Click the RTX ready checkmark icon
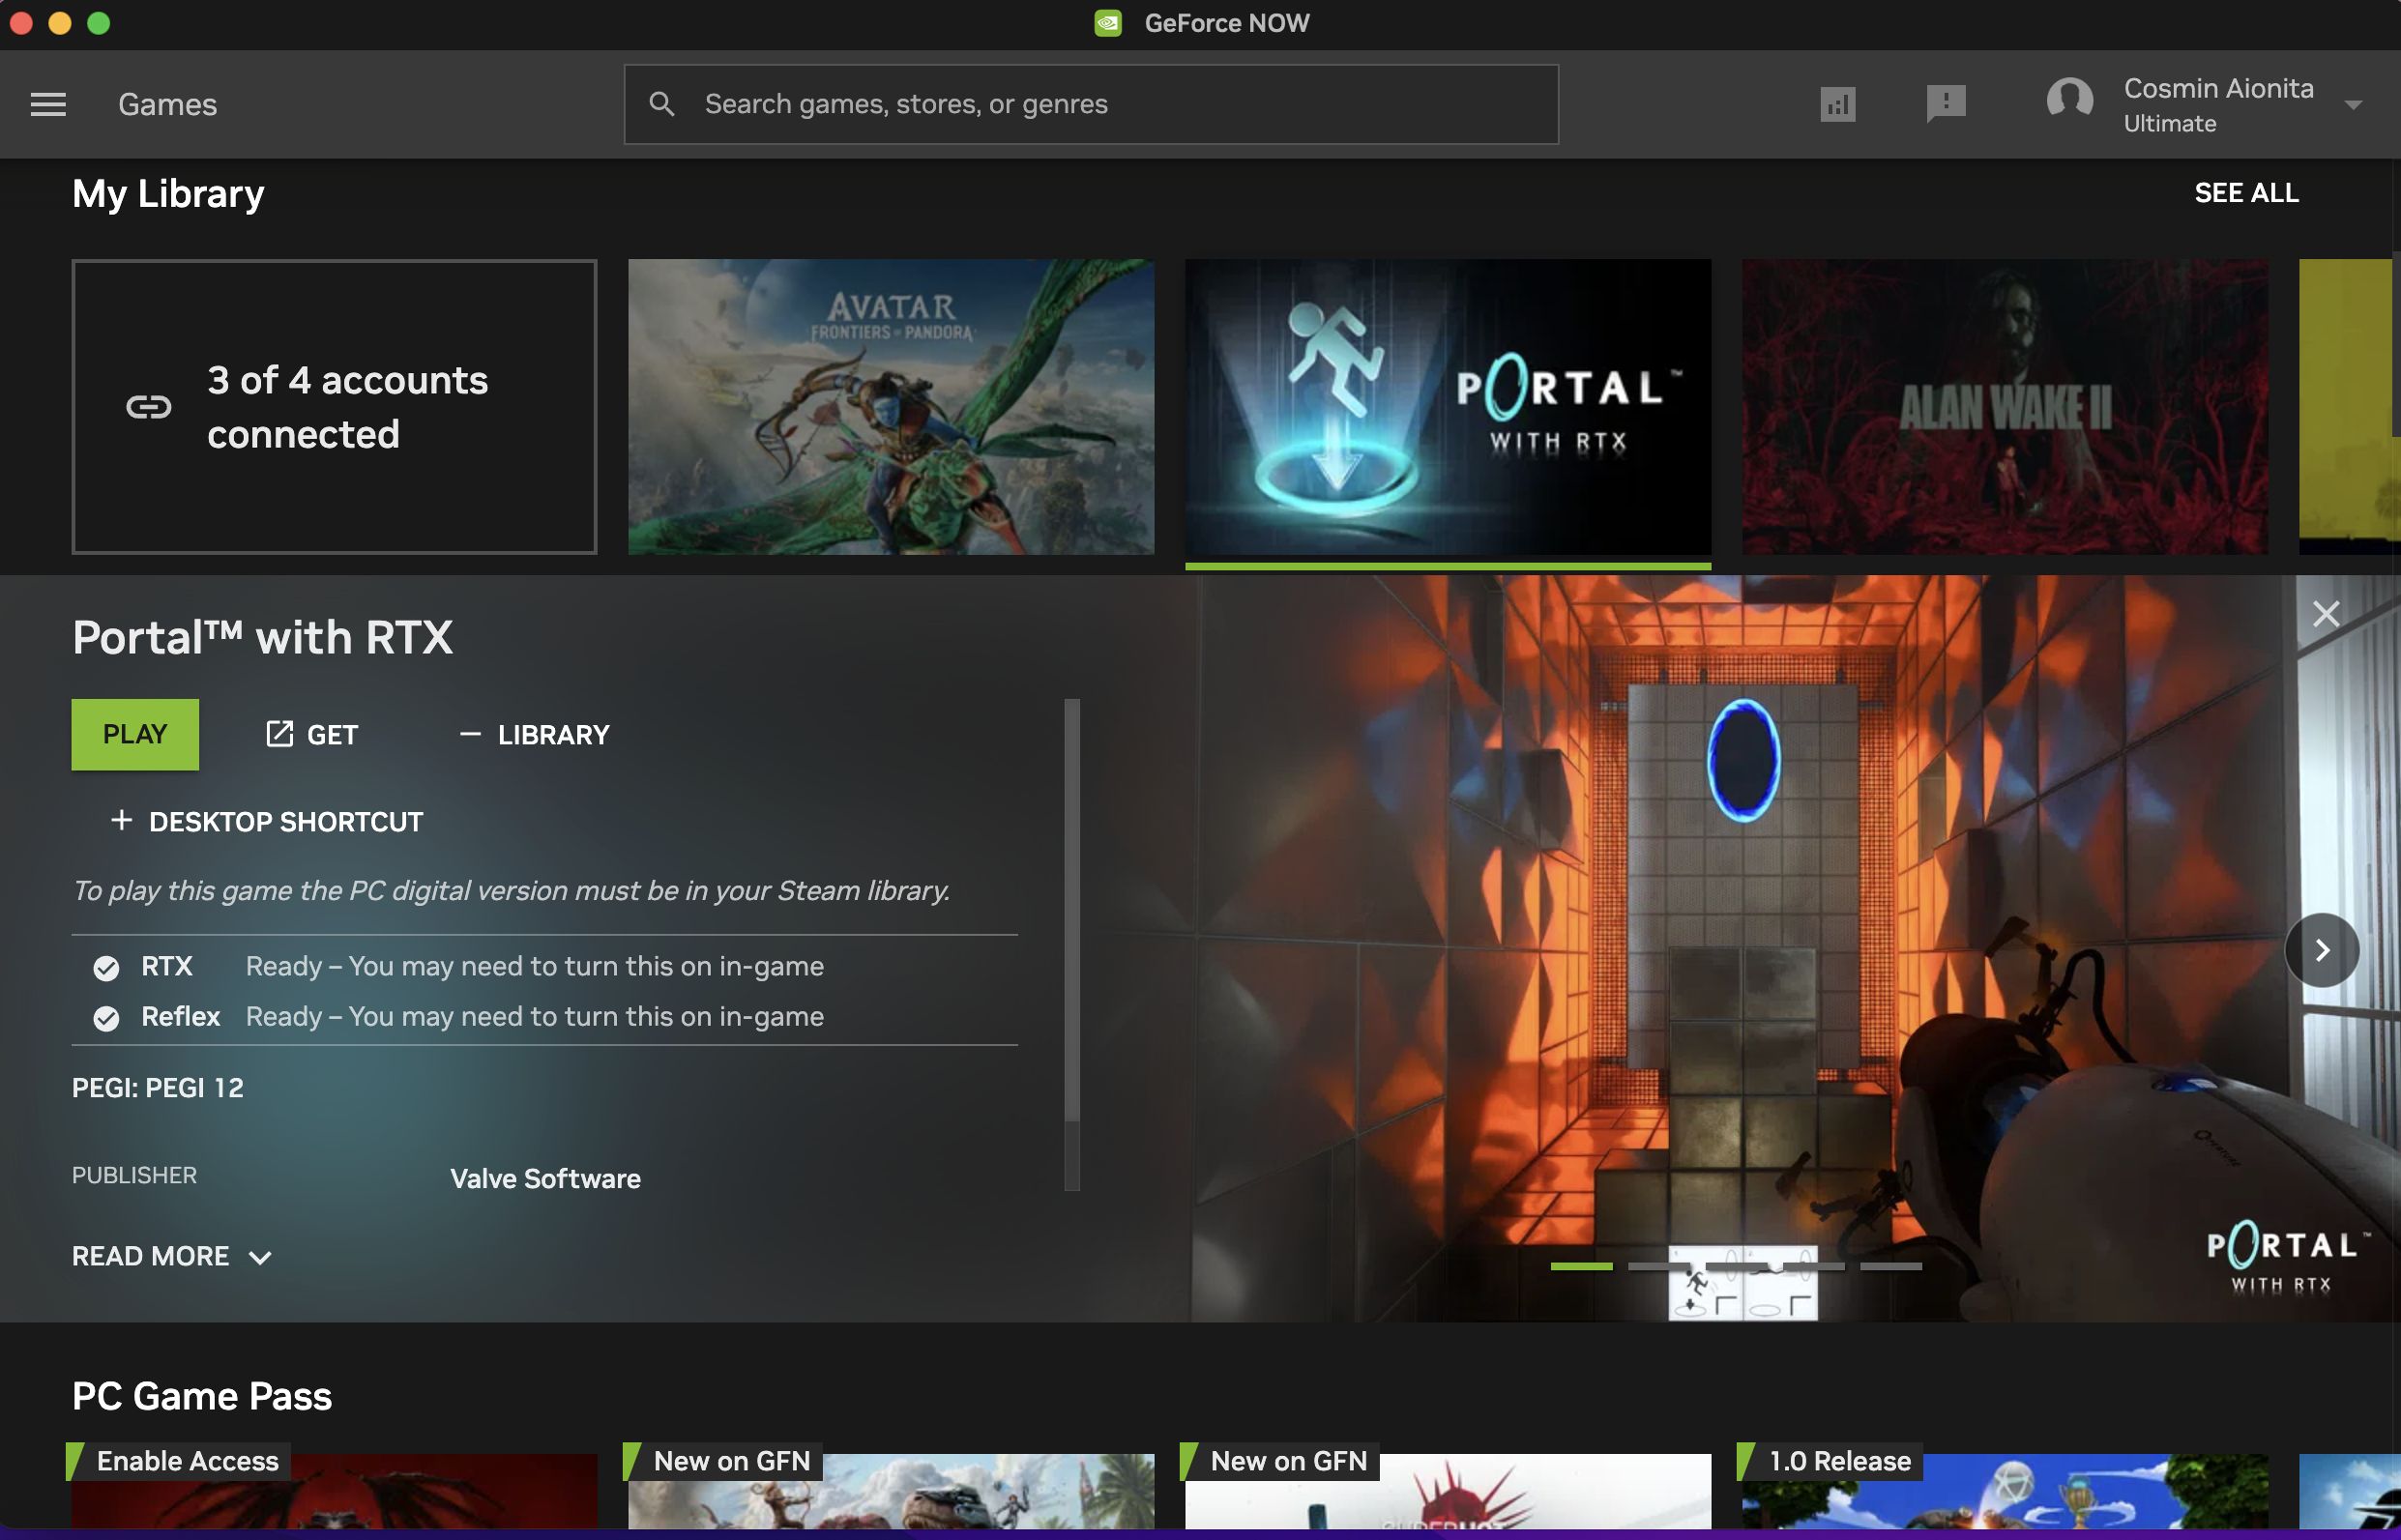 pos(106,968)
